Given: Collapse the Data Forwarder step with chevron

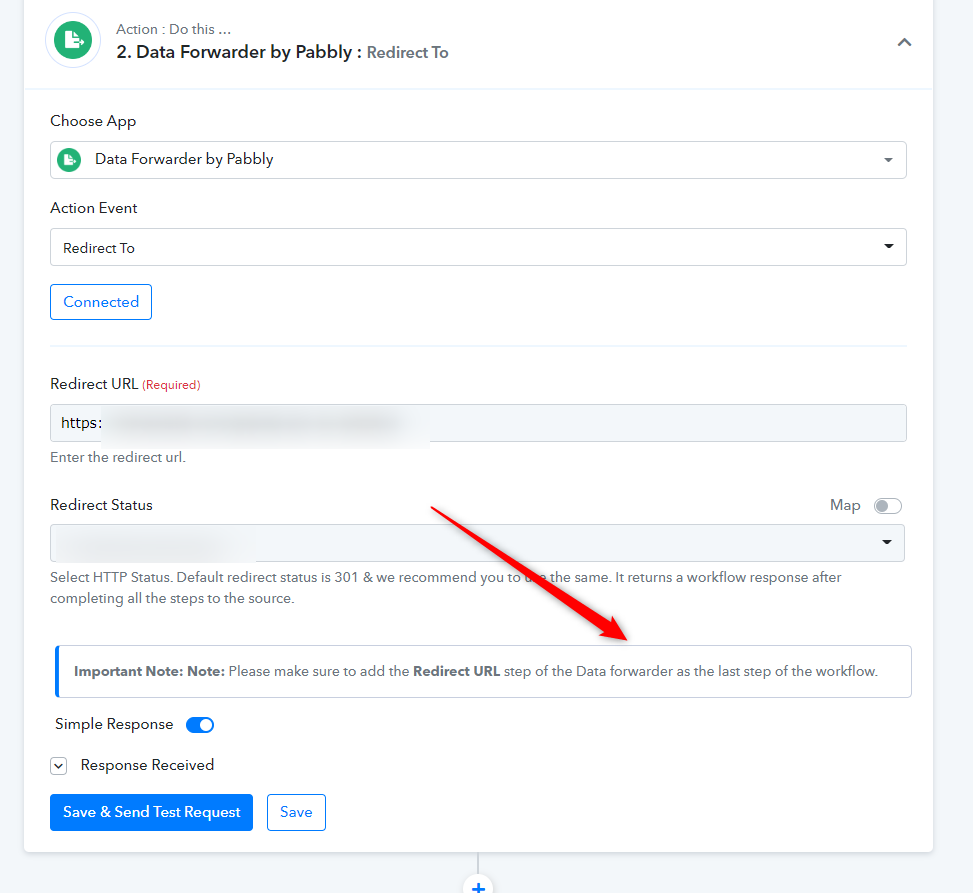Looking at the screenshot, I should click(x=904, y=42).
